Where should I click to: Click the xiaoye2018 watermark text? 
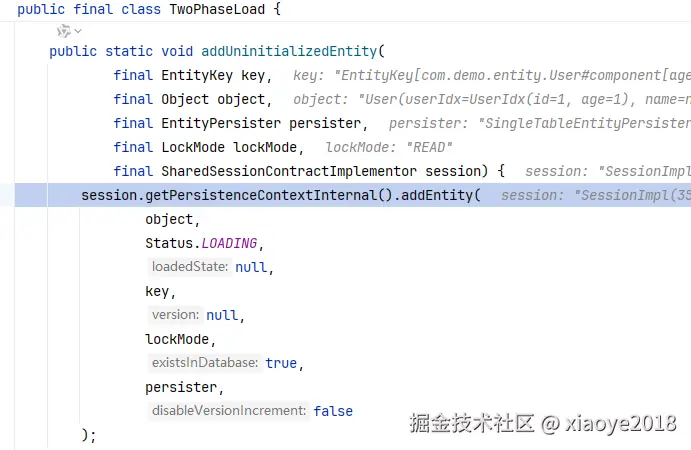(621, 423)
